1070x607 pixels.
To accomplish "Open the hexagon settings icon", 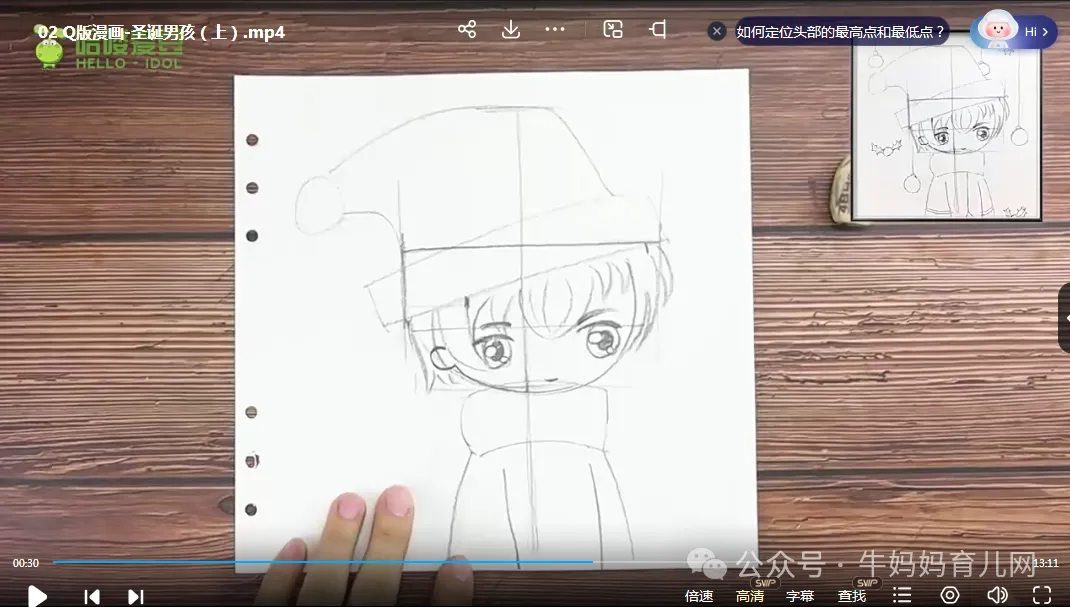I will (x=950, y=595).
